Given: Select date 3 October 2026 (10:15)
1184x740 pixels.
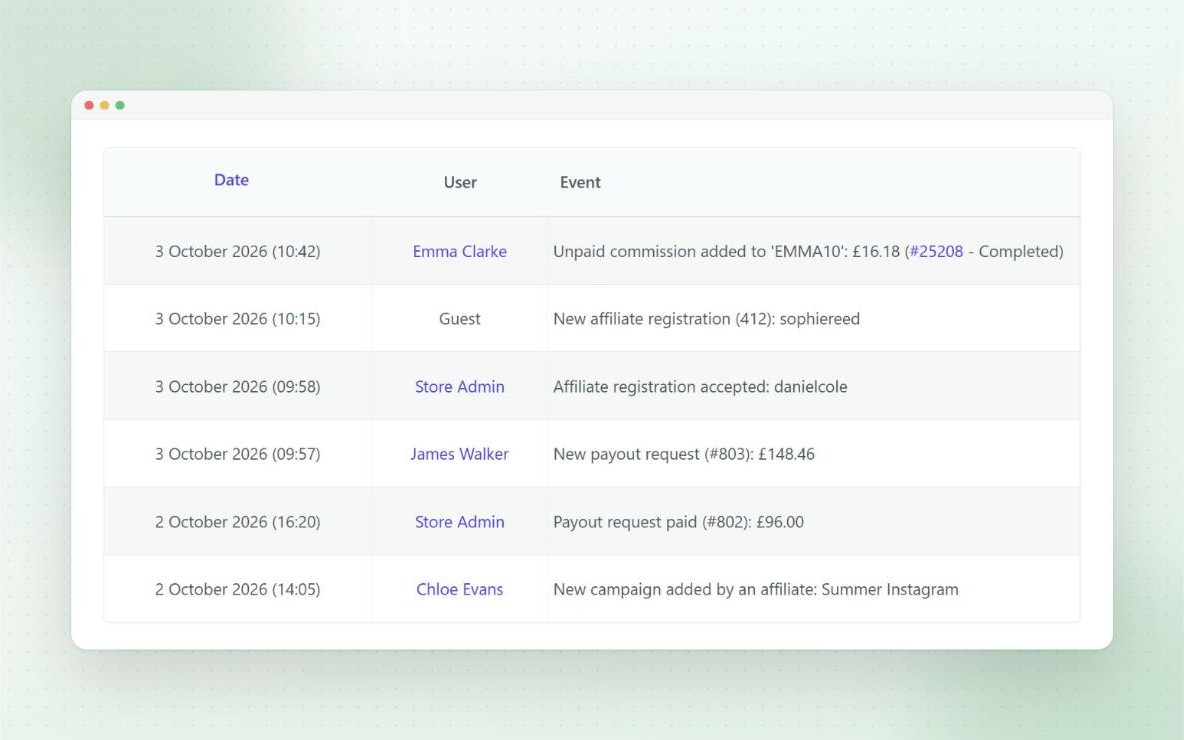Looking at the screenshot, I should [x=238, y=319].
